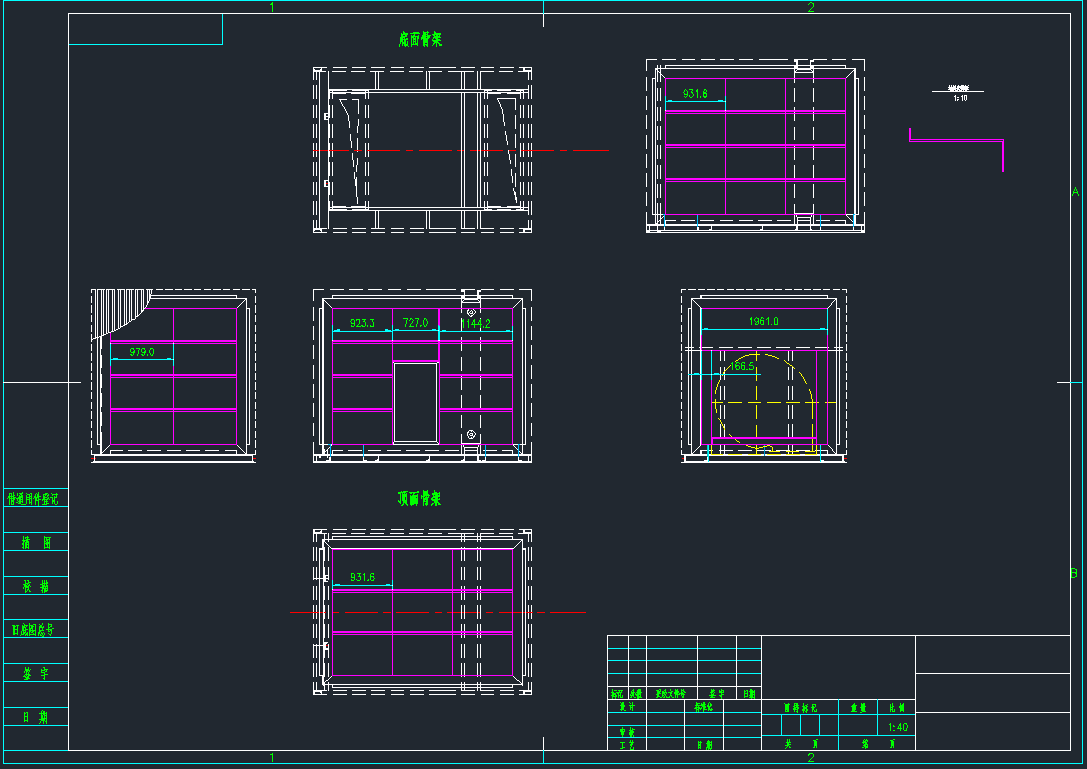This screenshot has width=1087, height=769.
Task: Click the 旧底图总号 label on left margin
Action: pos(35,630)
